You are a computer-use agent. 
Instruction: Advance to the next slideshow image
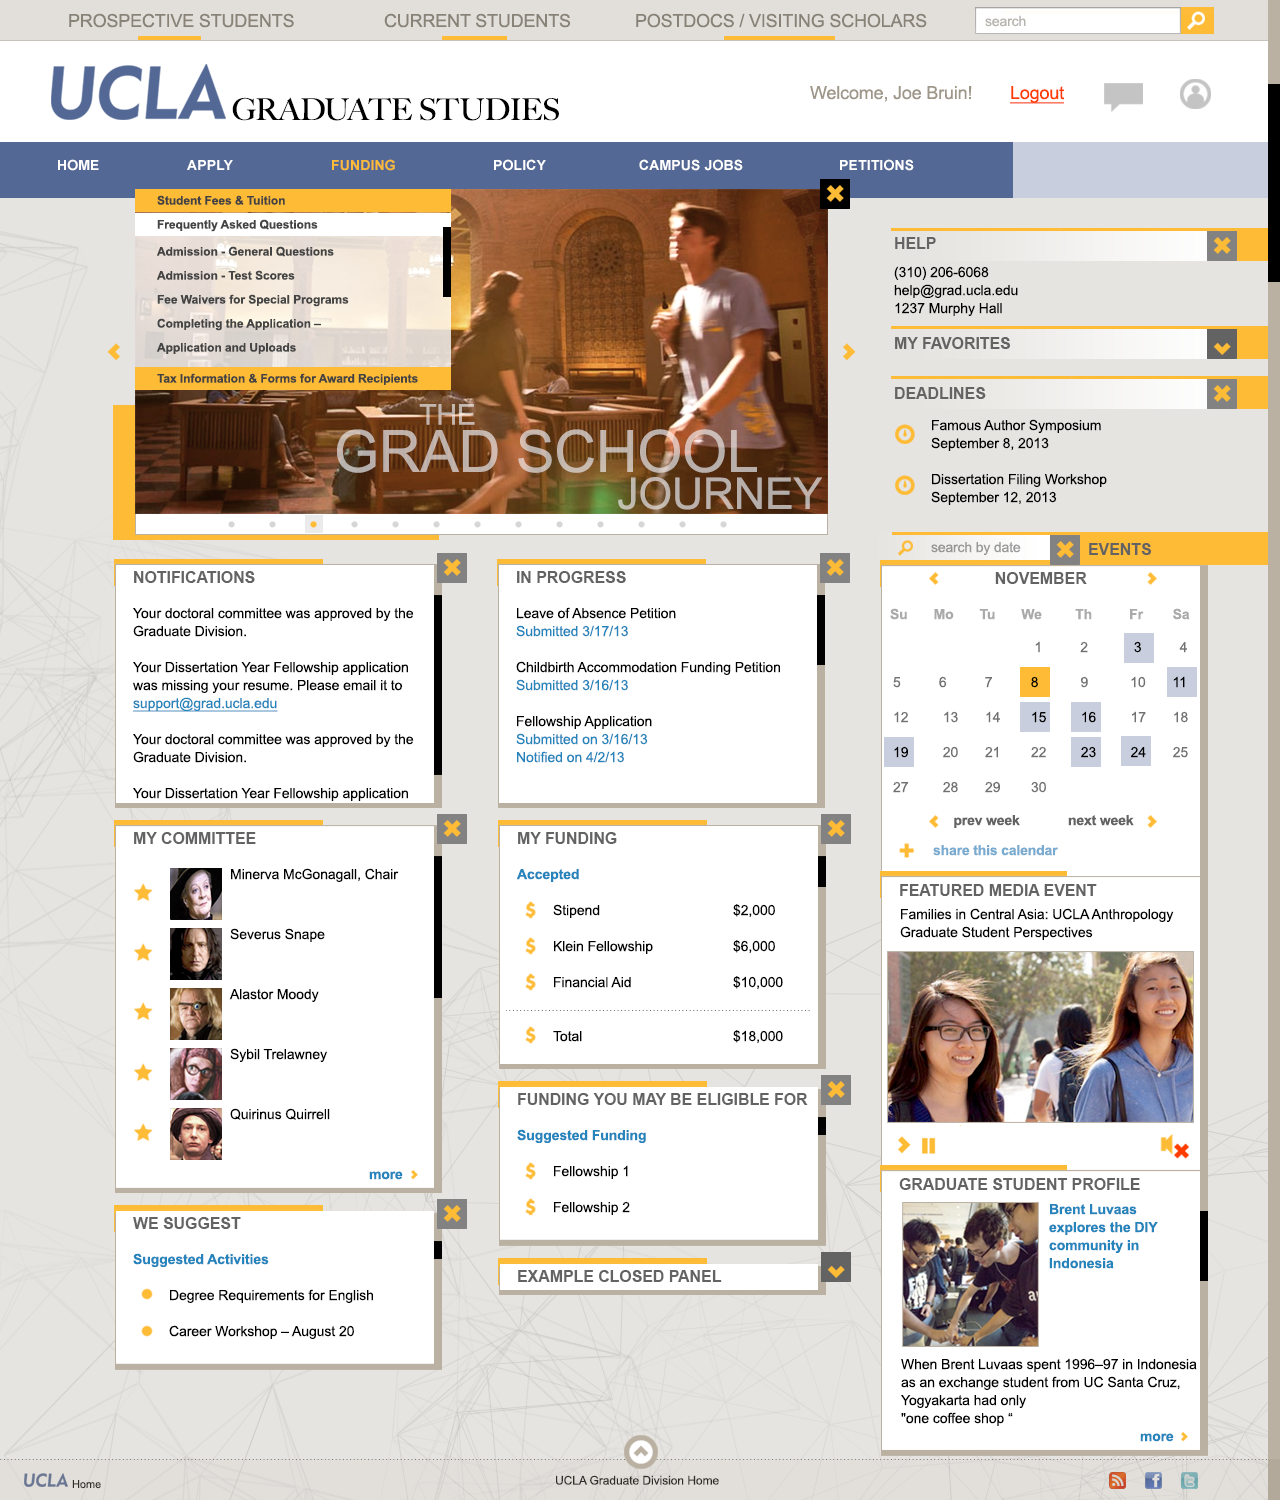[848, 351]
